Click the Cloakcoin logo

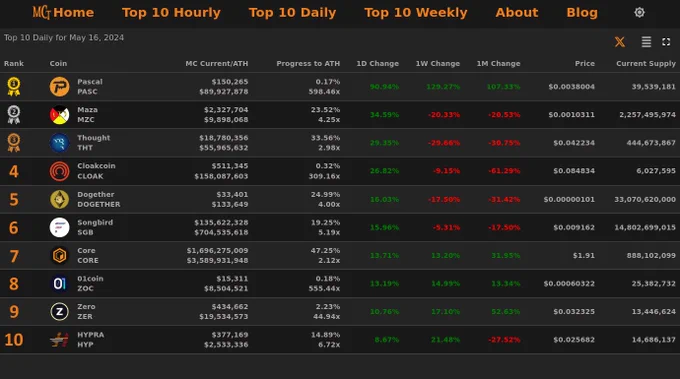pos(59,171)
